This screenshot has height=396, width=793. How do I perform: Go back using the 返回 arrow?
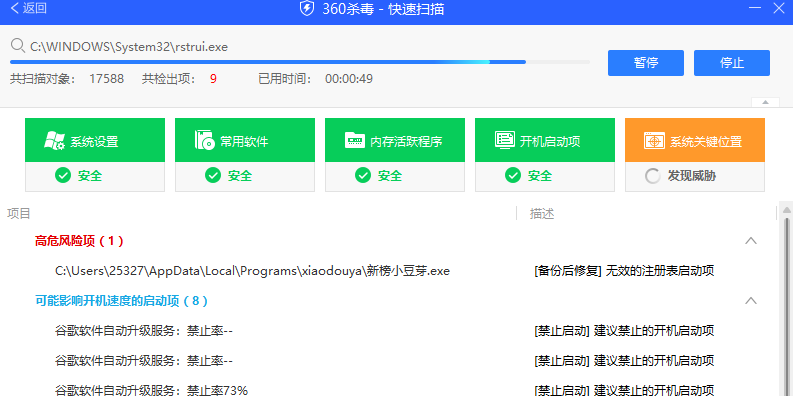pos(29,8)
